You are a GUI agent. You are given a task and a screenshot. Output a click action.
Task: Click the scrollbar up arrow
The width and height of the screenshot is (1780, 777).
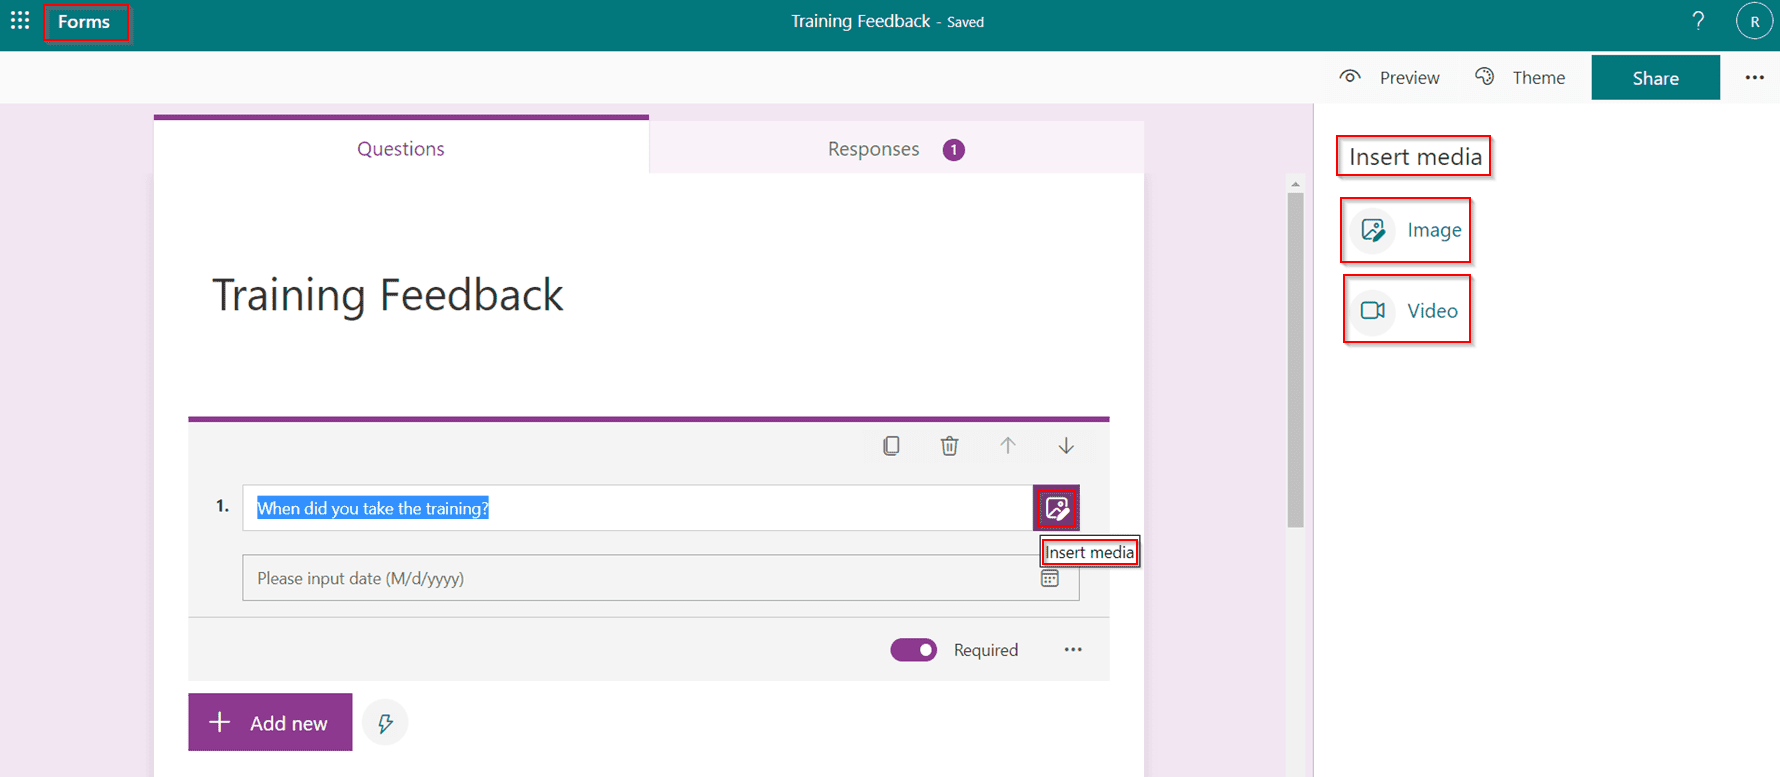click(1295, 184)
